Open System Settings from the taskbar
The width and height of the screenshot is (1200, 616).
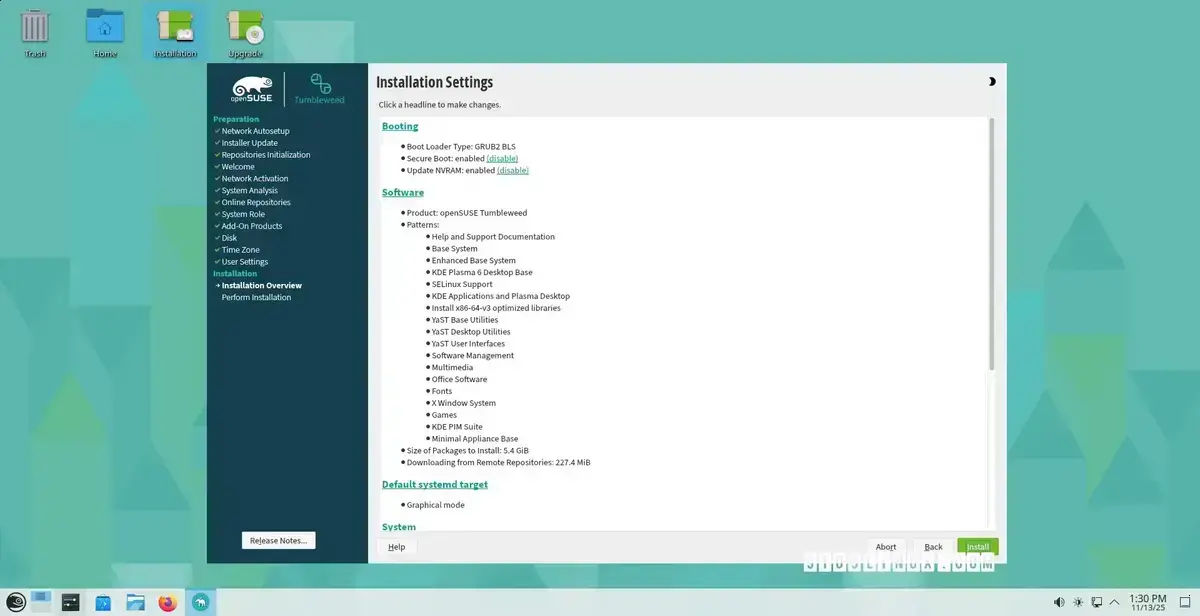[x=71, y=602]
